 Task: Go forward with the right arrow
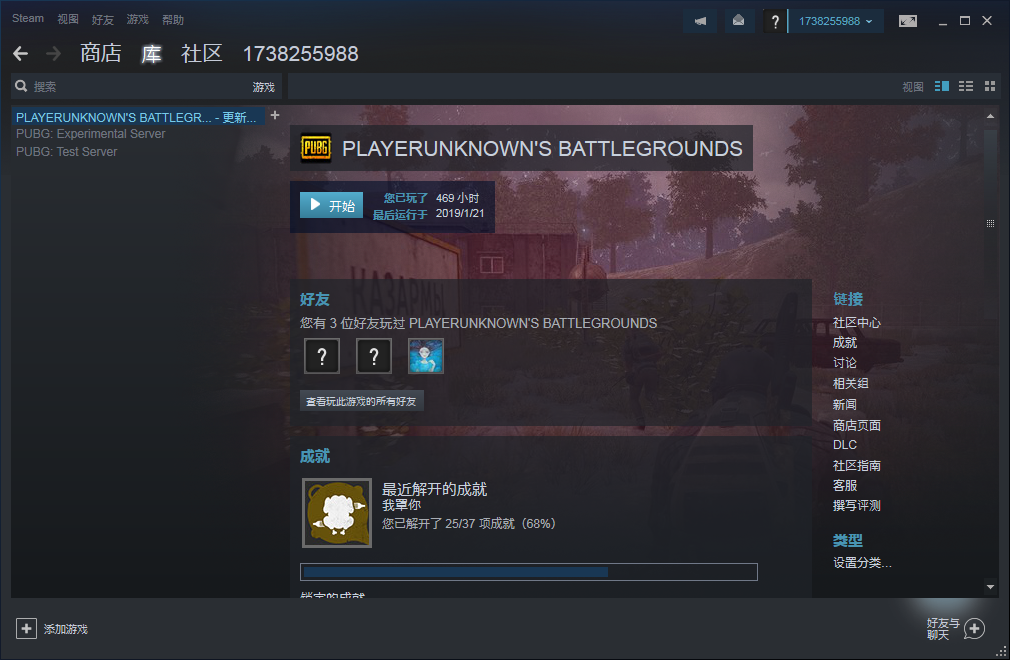tap(53, 53)
